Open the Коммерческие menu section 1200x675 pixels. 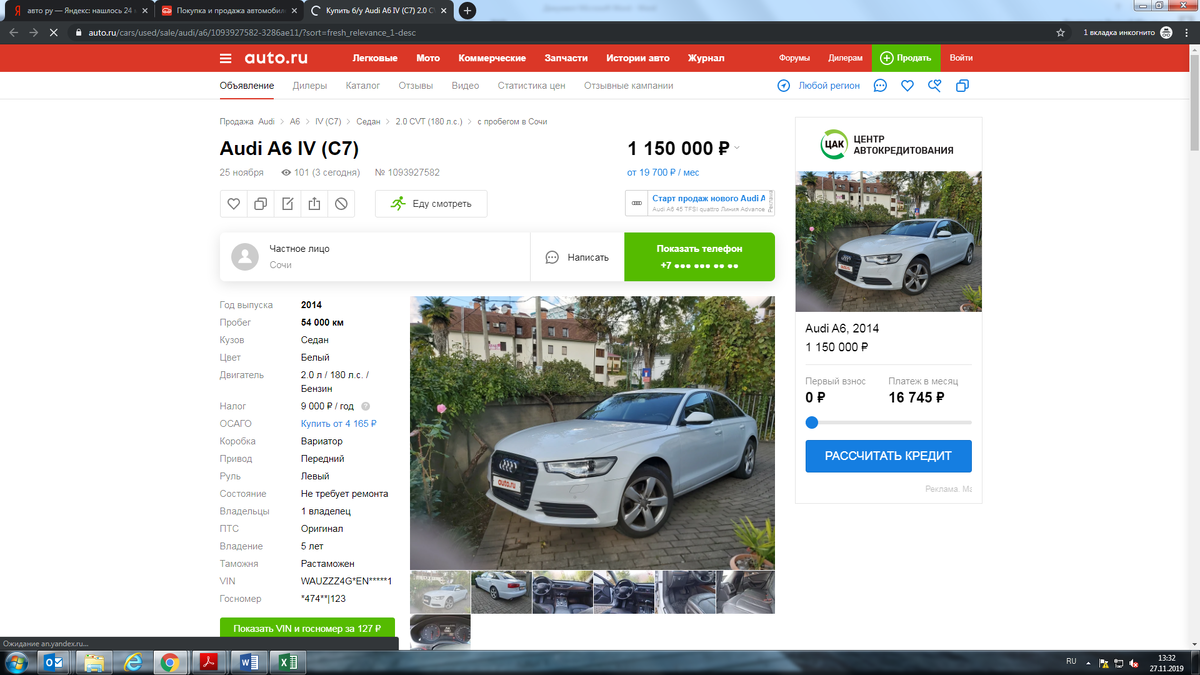click(492, 58)
